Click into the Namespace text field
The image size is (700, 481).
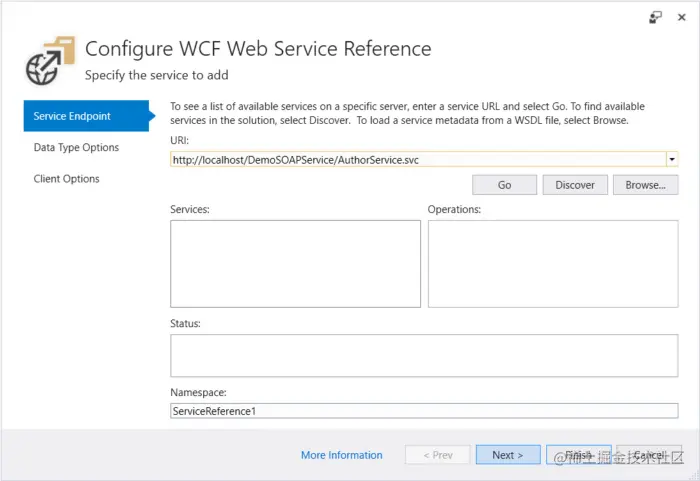(x=424, y=411)
